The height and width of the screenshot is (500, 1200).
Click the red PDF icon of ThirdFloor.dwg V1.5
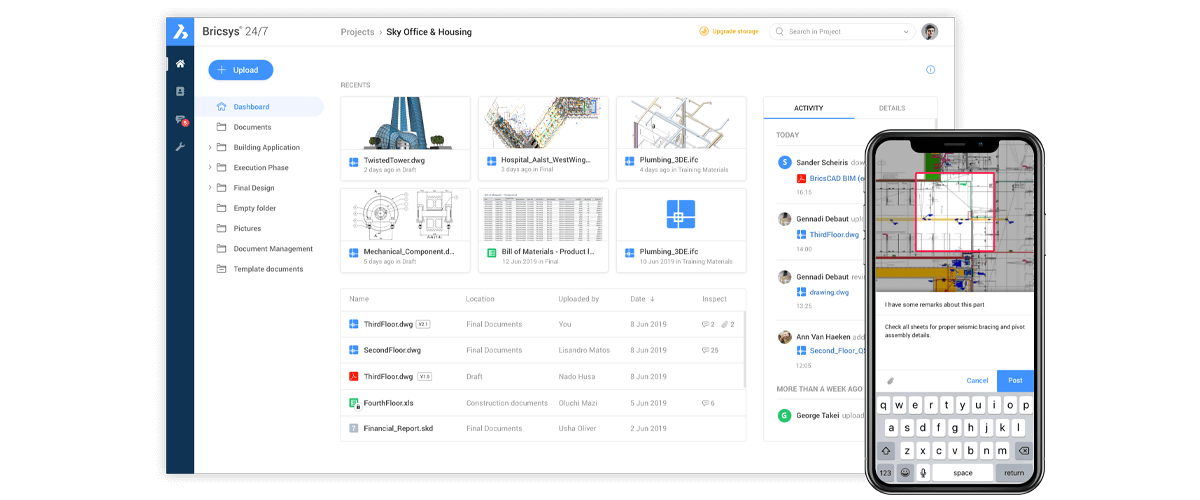(354, 376)
